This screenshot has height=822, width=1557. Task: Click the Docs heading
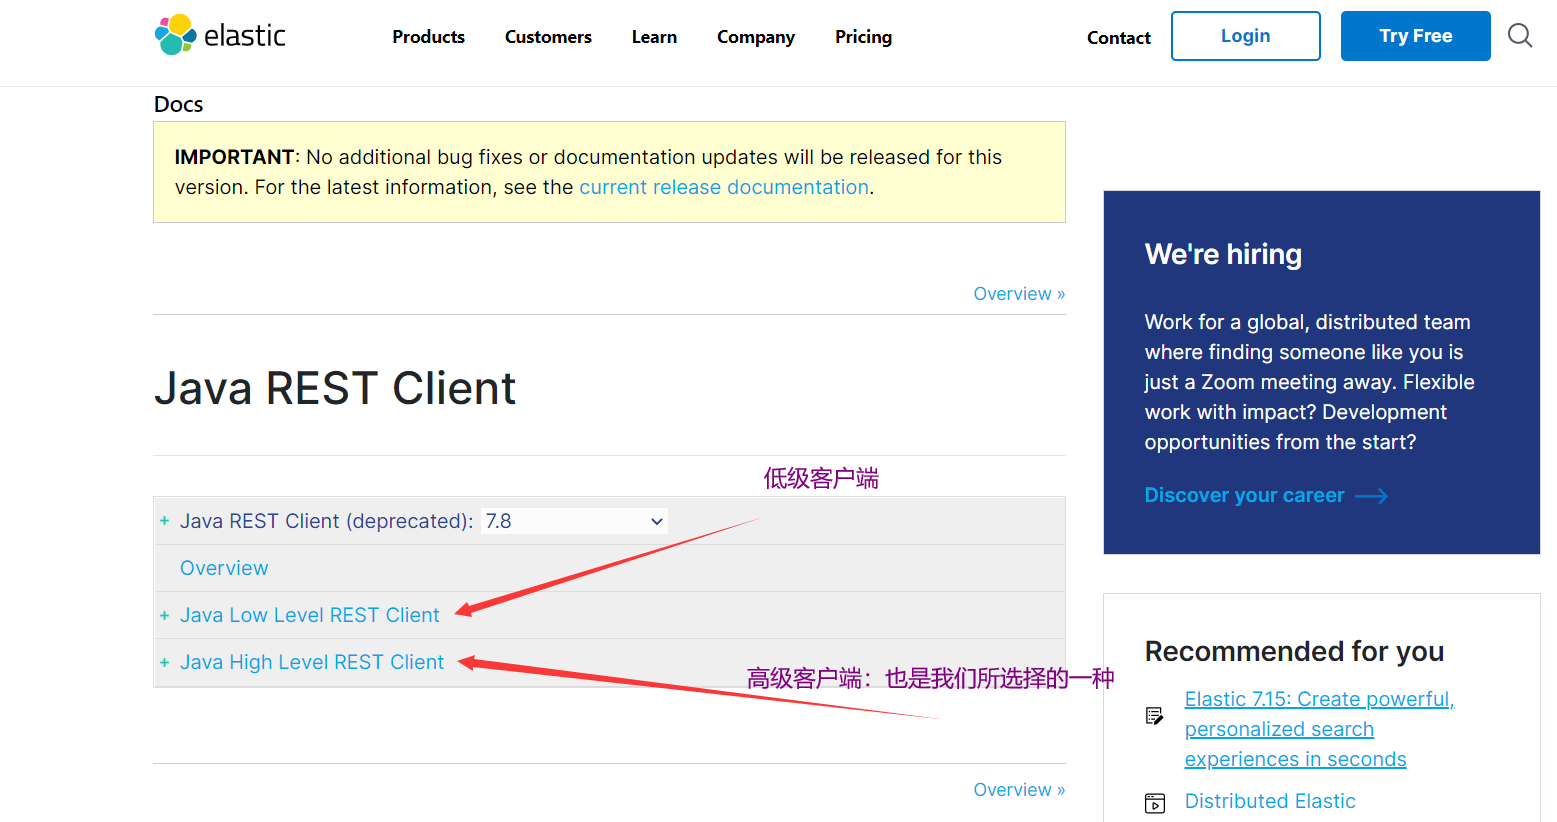point(179,104)
